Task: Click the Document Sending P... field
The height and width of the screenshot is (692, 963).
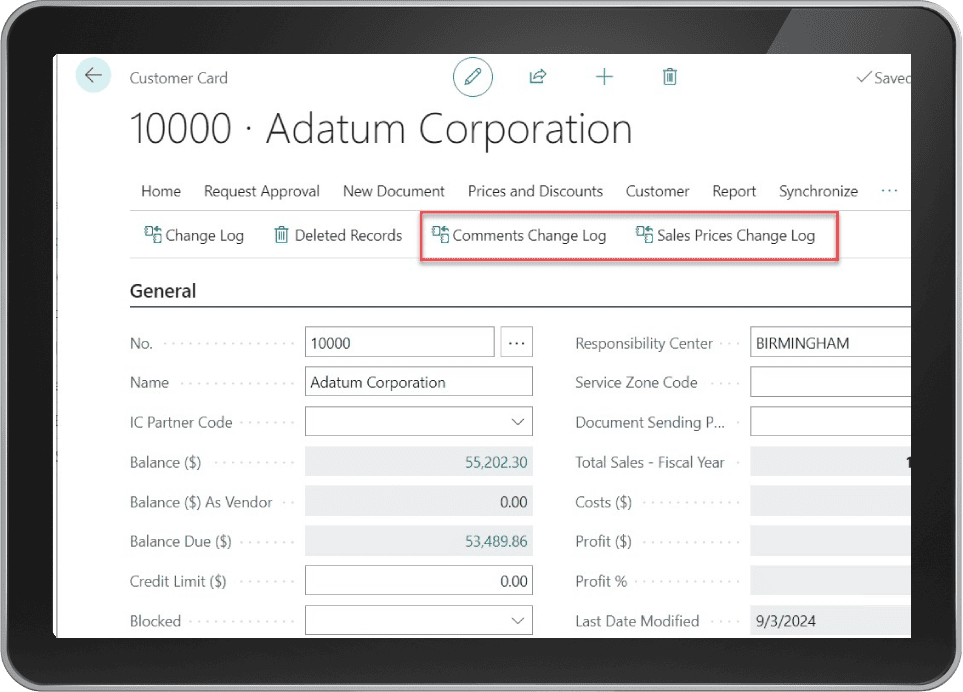Action: point(830,422)
